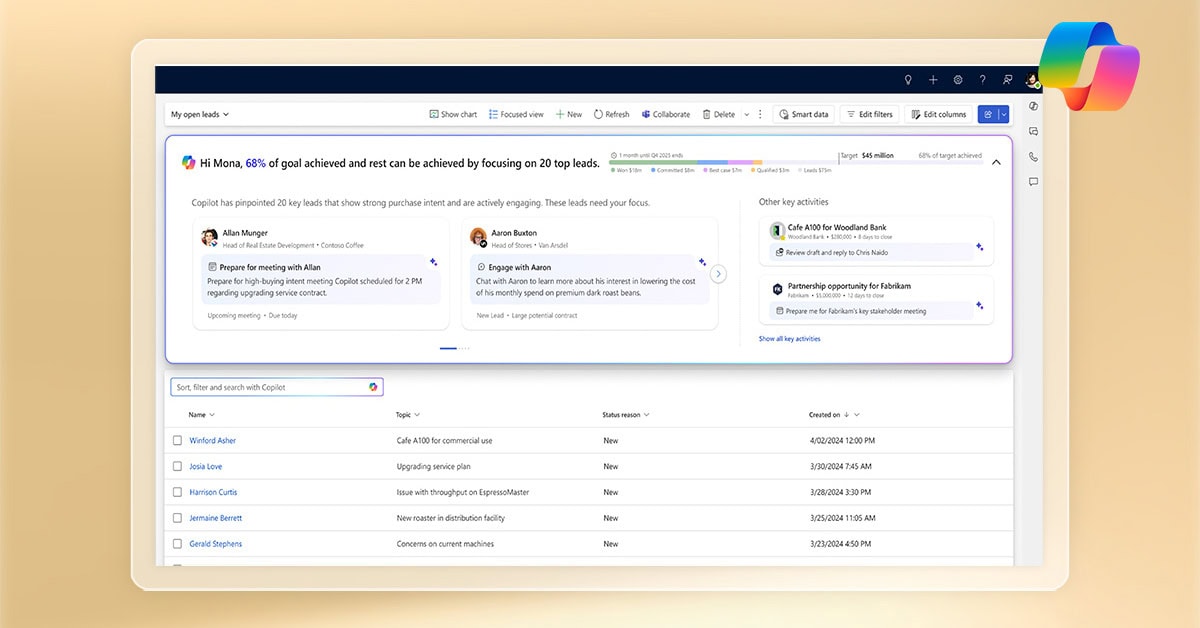This screenshot has width=1200, height=628.
Task: Open the settings gear in the header
Action: pos(958,80)
